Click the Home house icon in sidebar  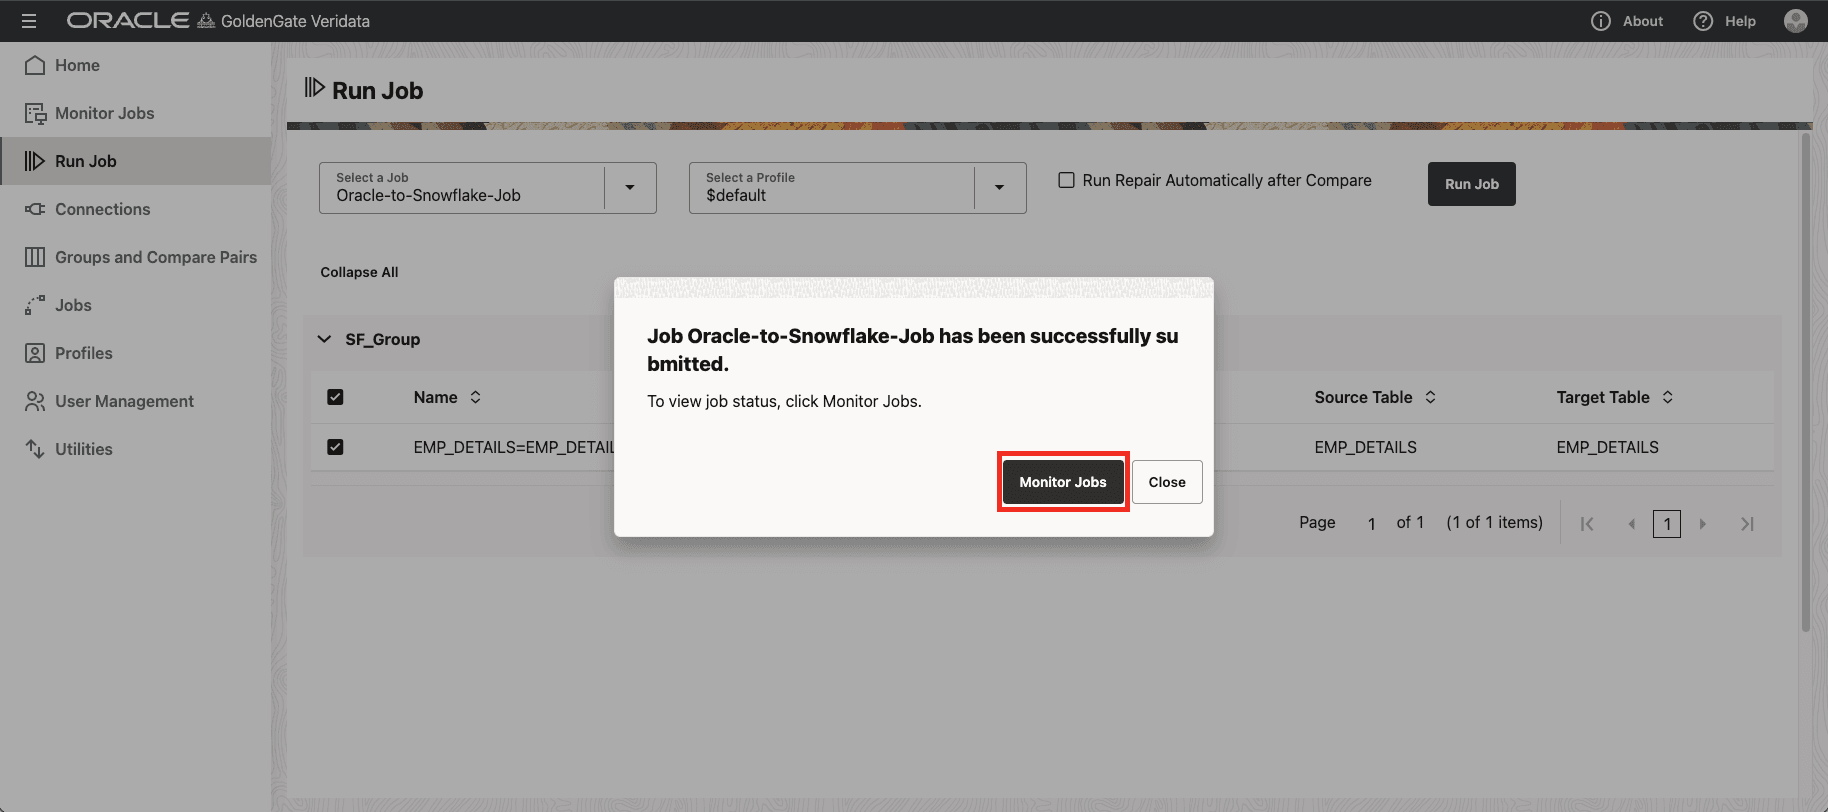coord(35,65)
